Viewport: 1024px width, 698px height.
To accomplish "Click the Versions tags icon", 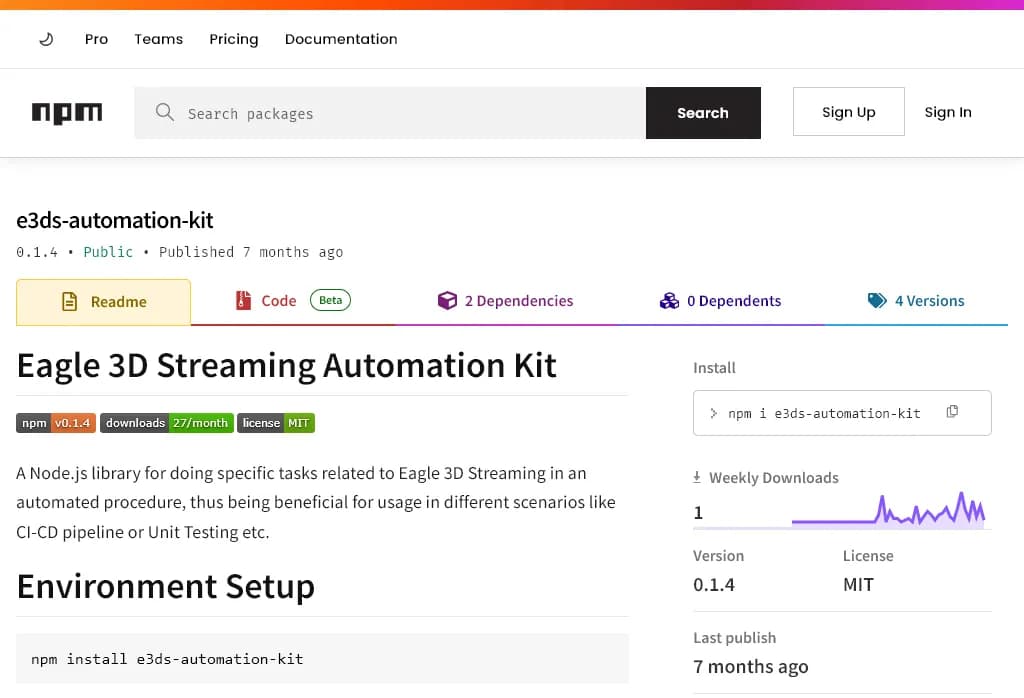I will click(877, 300).
